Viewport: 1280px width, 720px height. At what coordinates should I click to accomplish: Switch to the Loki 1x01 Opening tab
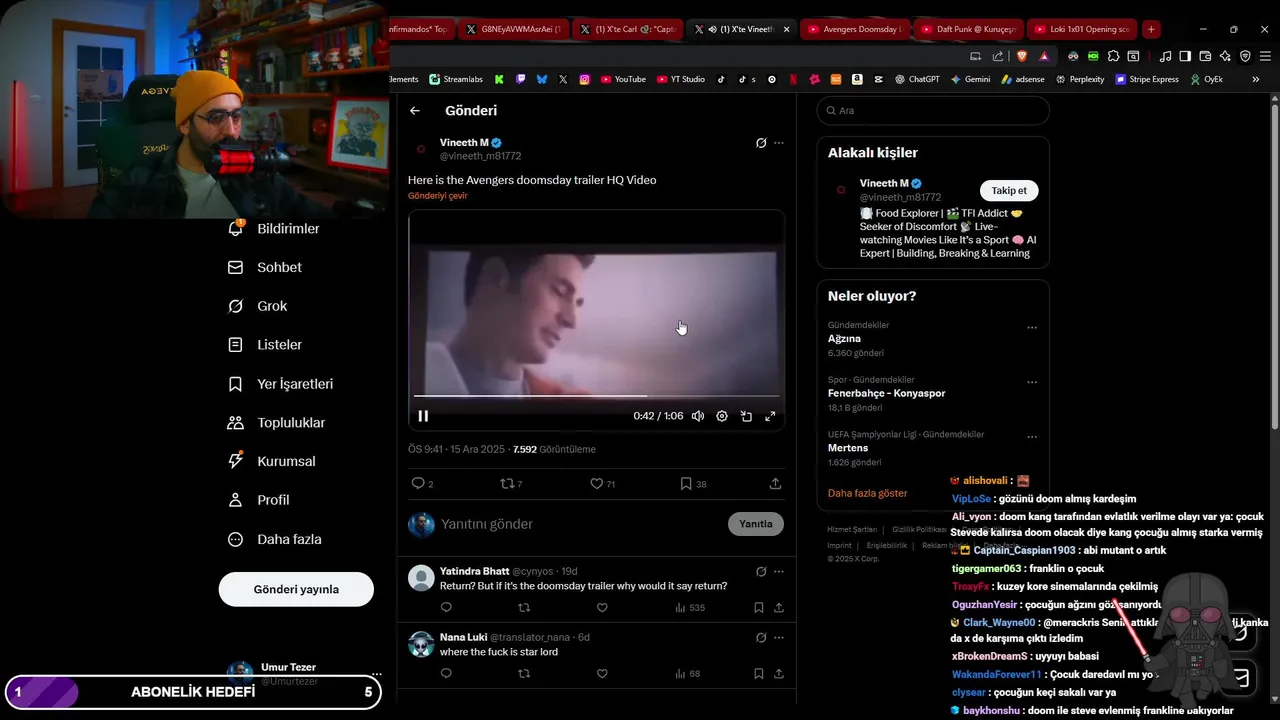click(1083, 29)
